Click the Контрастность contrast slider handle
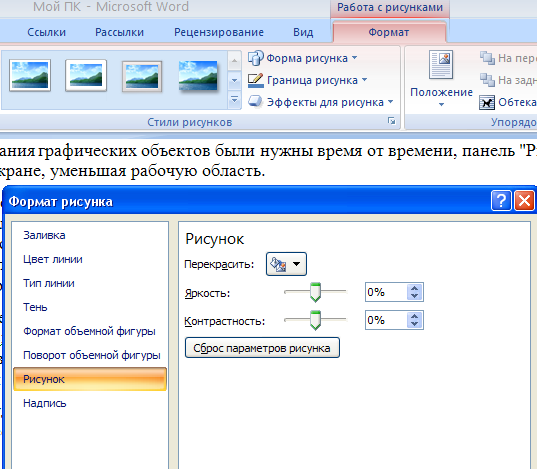 pyautogui.click(x=315, y=320)
